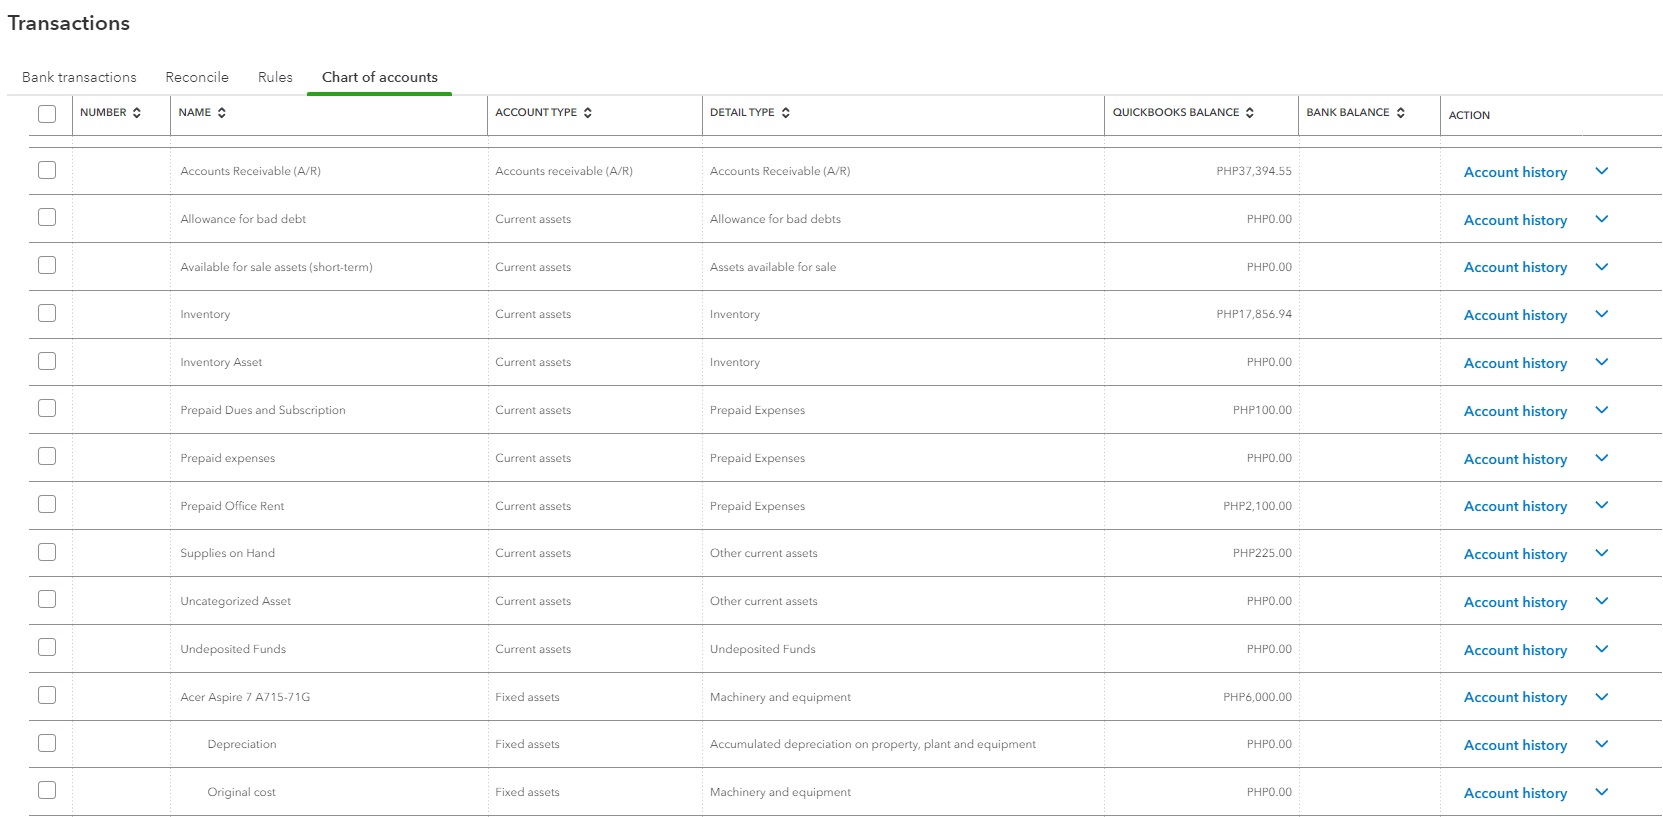This screenshot has width=1663, height=817.
Task: Open action dropdown for Prepaid Office Rent
Action: pos(1602,505)
